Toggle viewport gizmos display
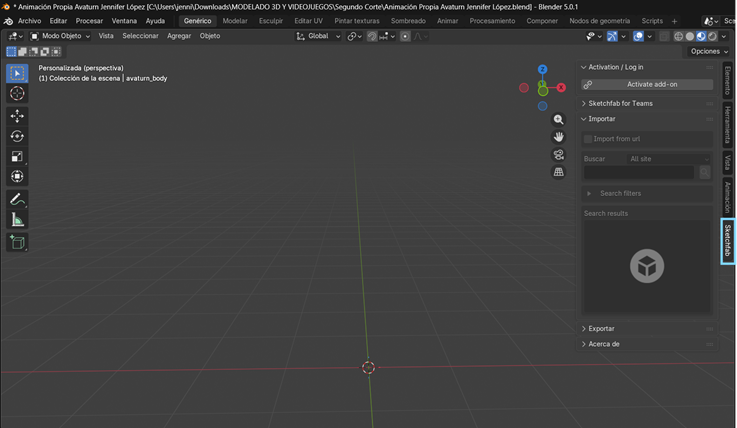 [x=612, y=36]
